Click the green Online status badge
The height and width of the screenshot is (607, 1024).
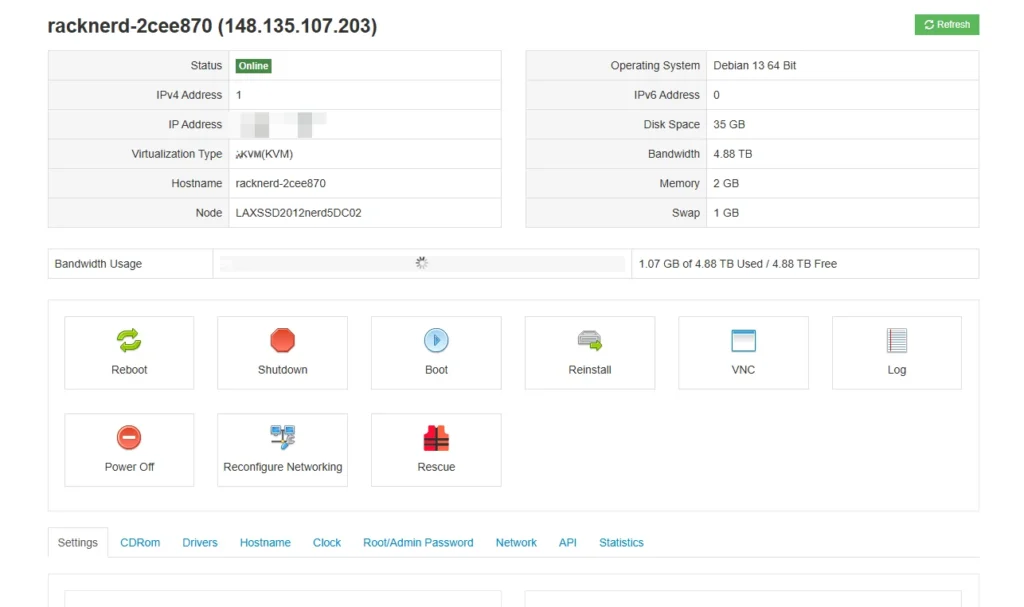(253, 66)
